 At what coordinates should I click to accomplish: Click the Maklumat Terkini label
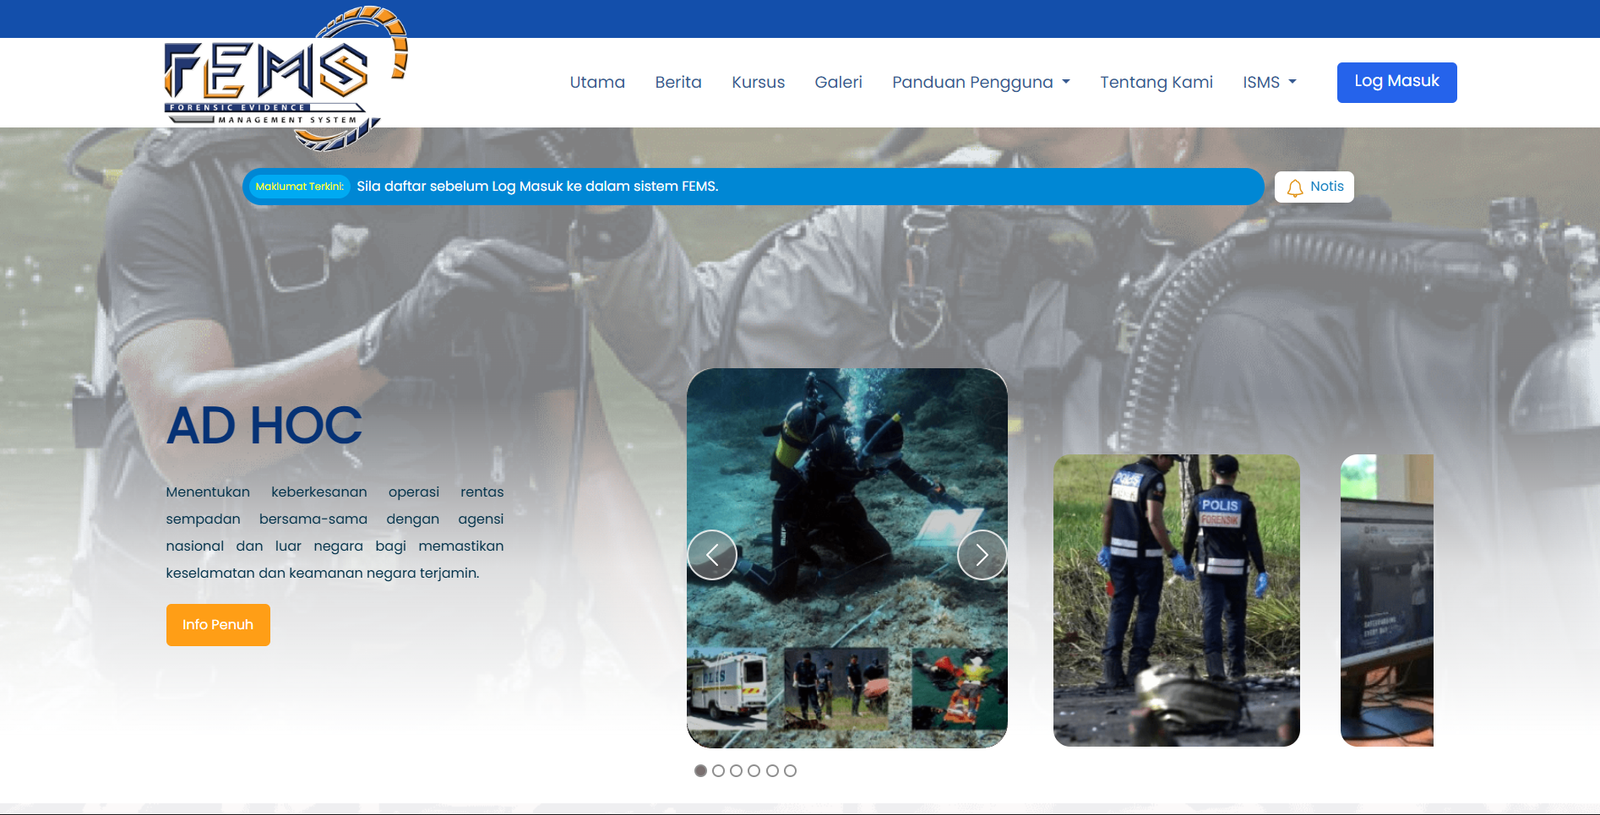point(299,187)
